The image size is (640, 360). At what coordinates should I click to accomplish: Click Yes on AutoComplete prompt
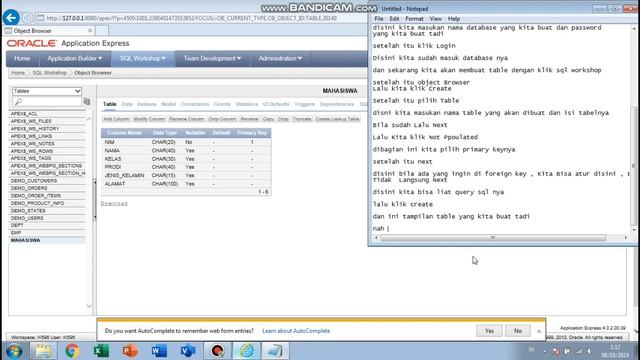[x=489, y=331]
